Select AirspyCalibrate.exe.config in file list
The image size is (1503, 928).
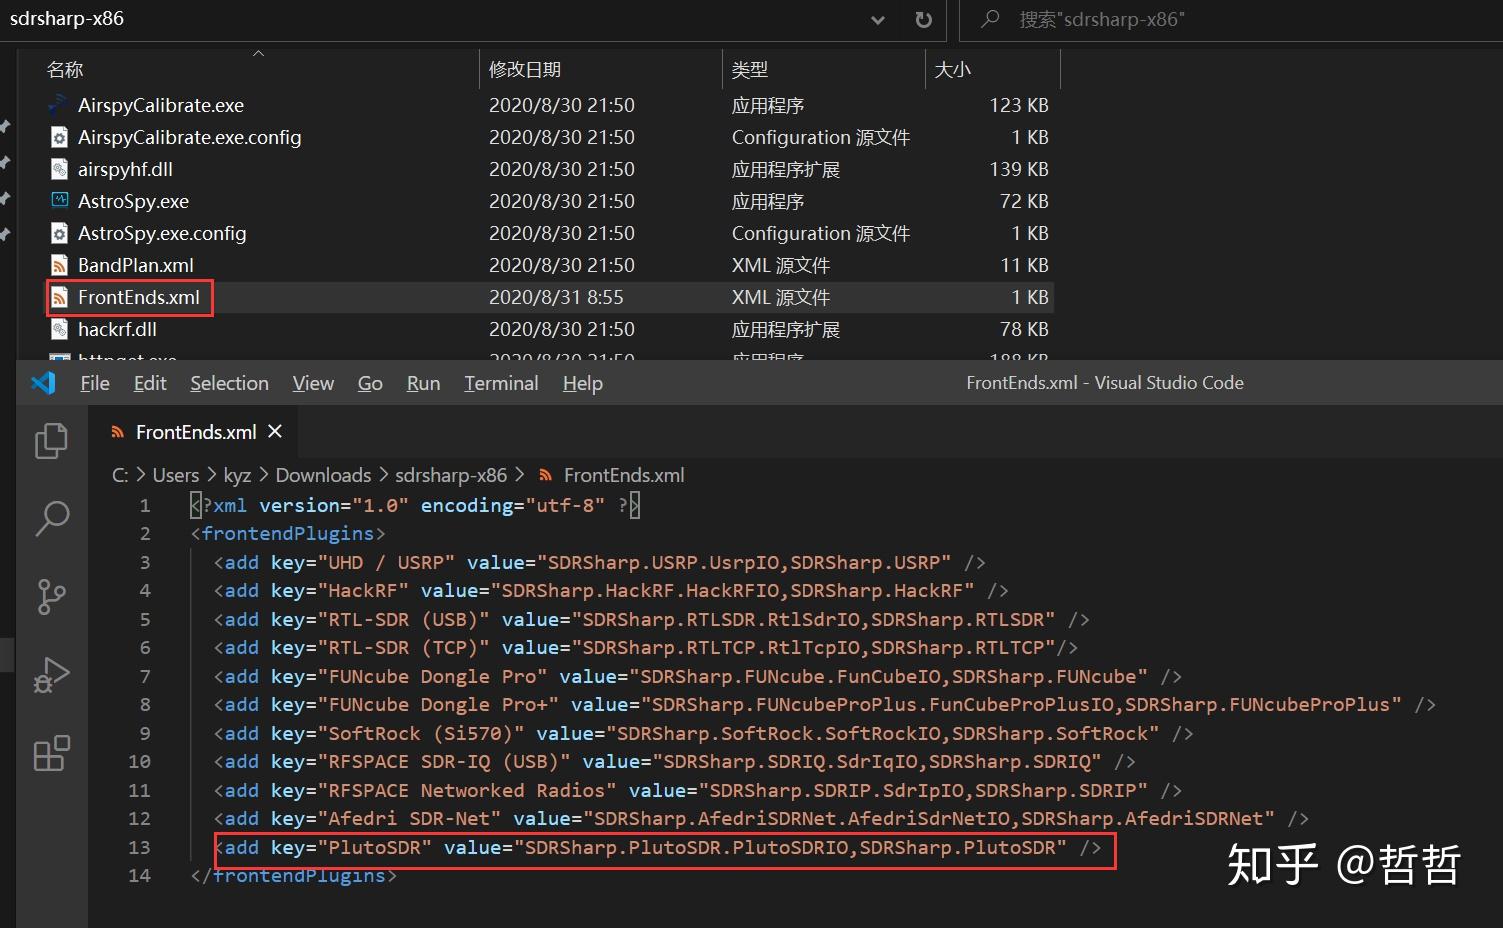point(189,137)
